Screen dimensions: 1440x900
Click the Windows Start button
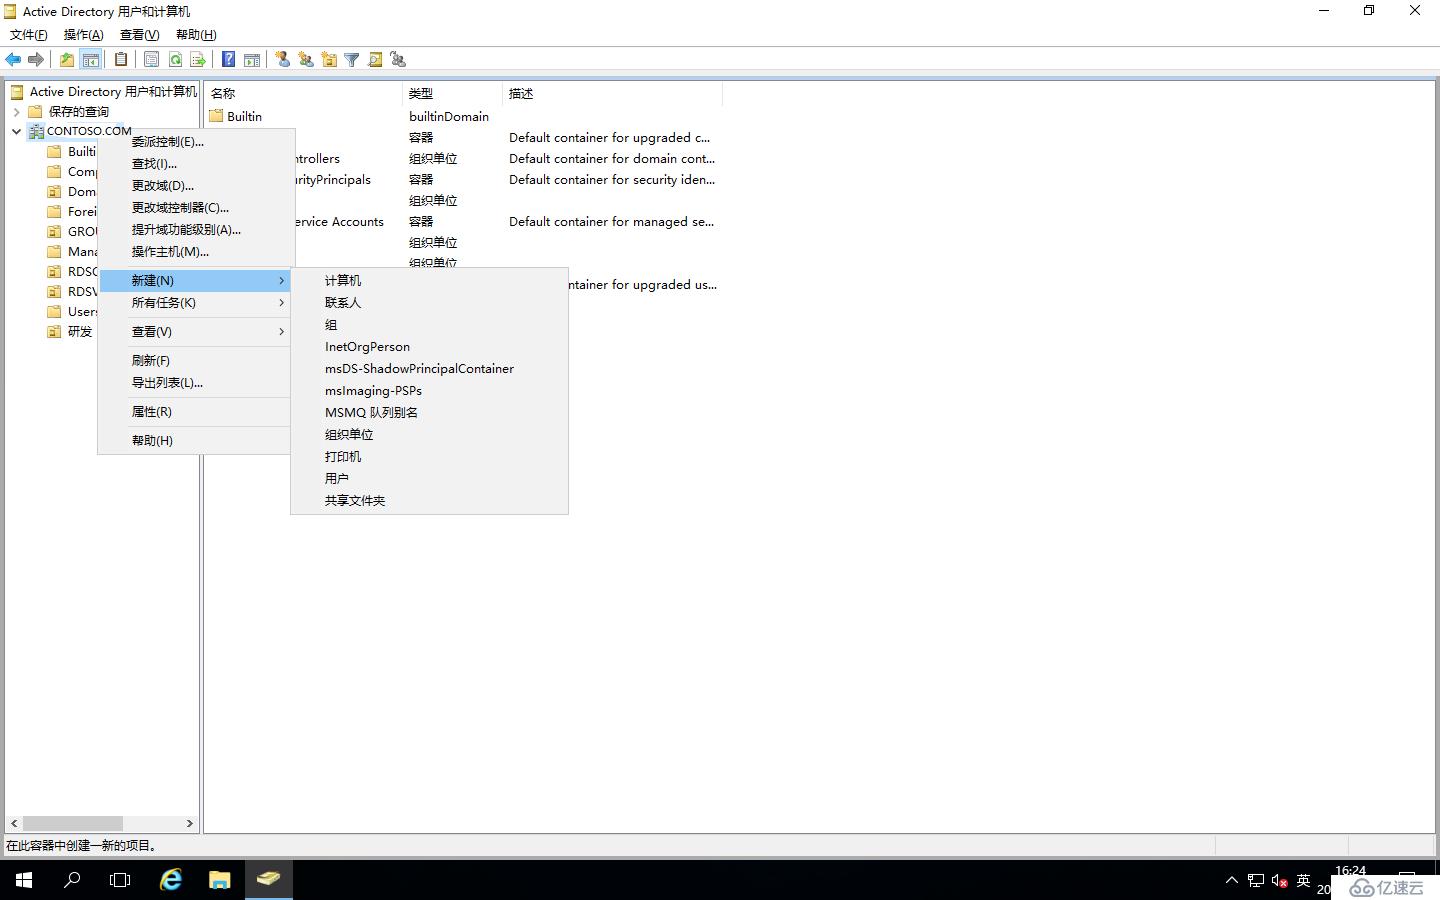coord(24,880)
